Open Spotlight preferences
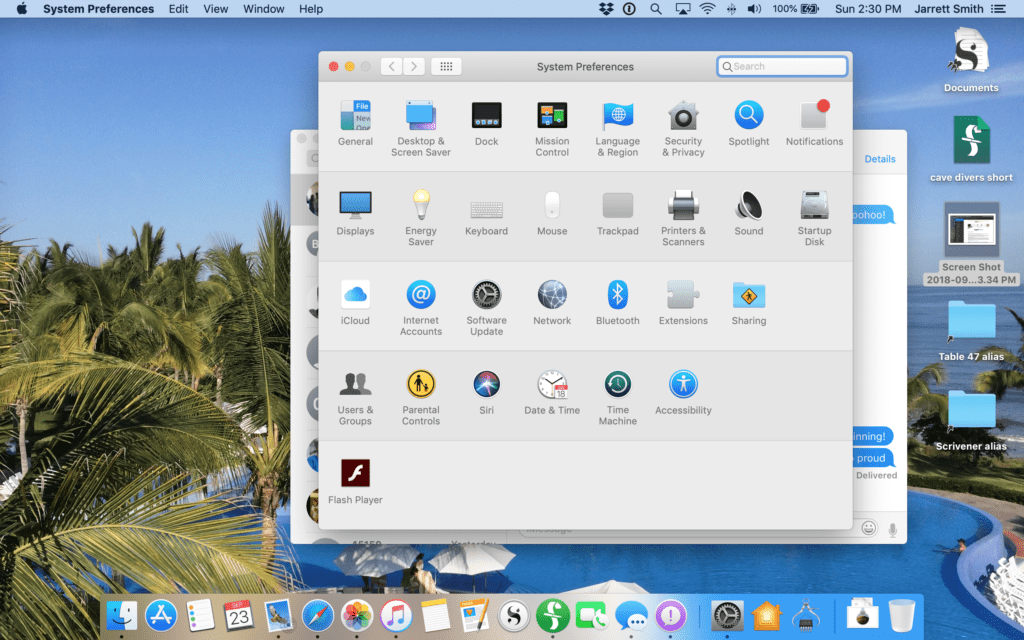The width and height of the screenshot is (1024, 640). pos(748,123)
